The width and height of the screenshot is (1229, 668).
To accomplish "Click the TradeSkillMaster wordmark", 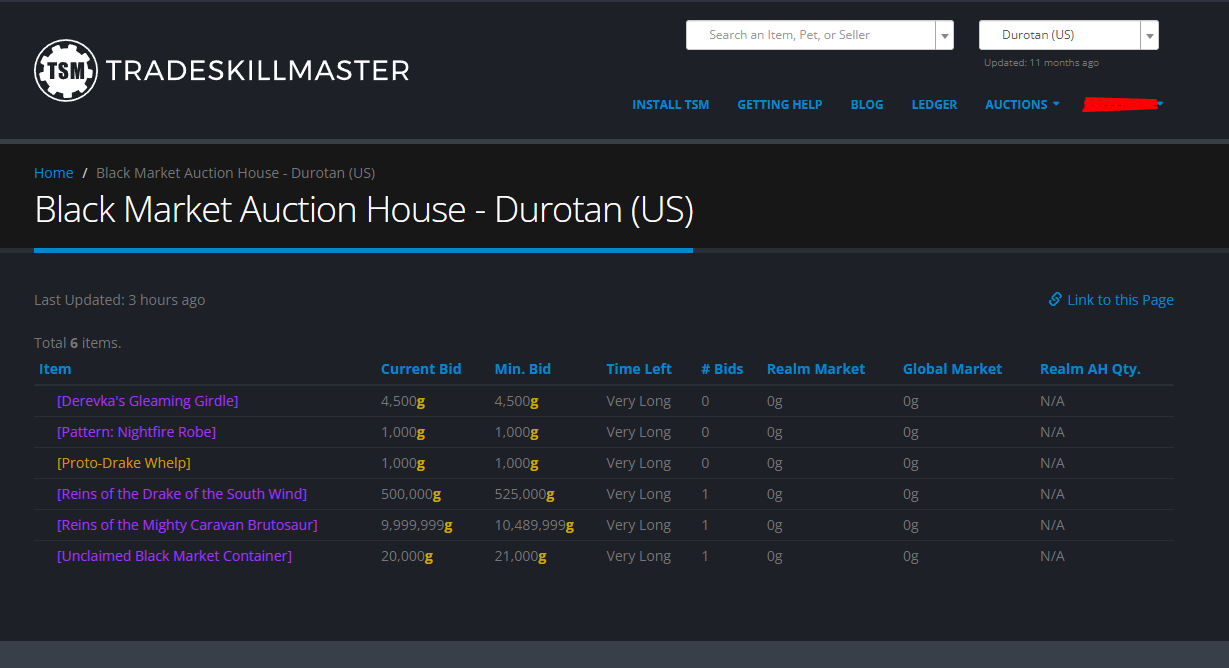I will click(257, 71).
